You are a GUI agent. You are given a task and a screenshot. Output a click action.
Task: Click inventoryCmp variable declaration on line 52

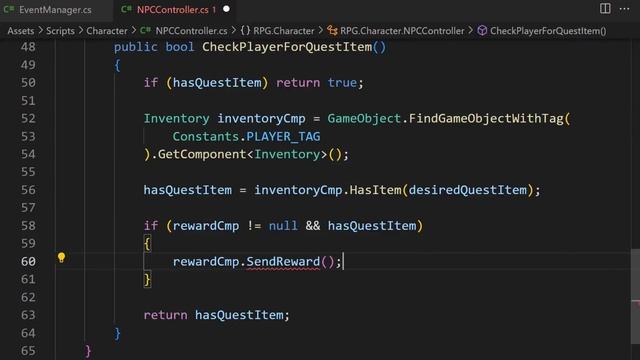[261, 118]
